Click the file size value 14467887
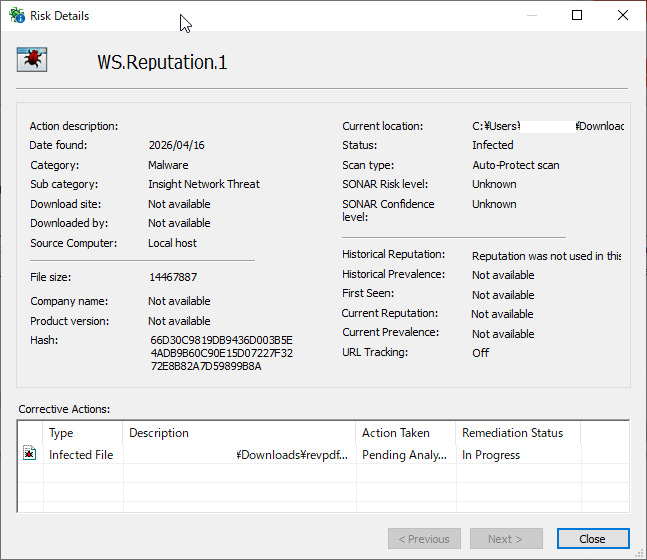Image resolution: width=647 pixels, height=560 pixels. [x=173, y=277]
